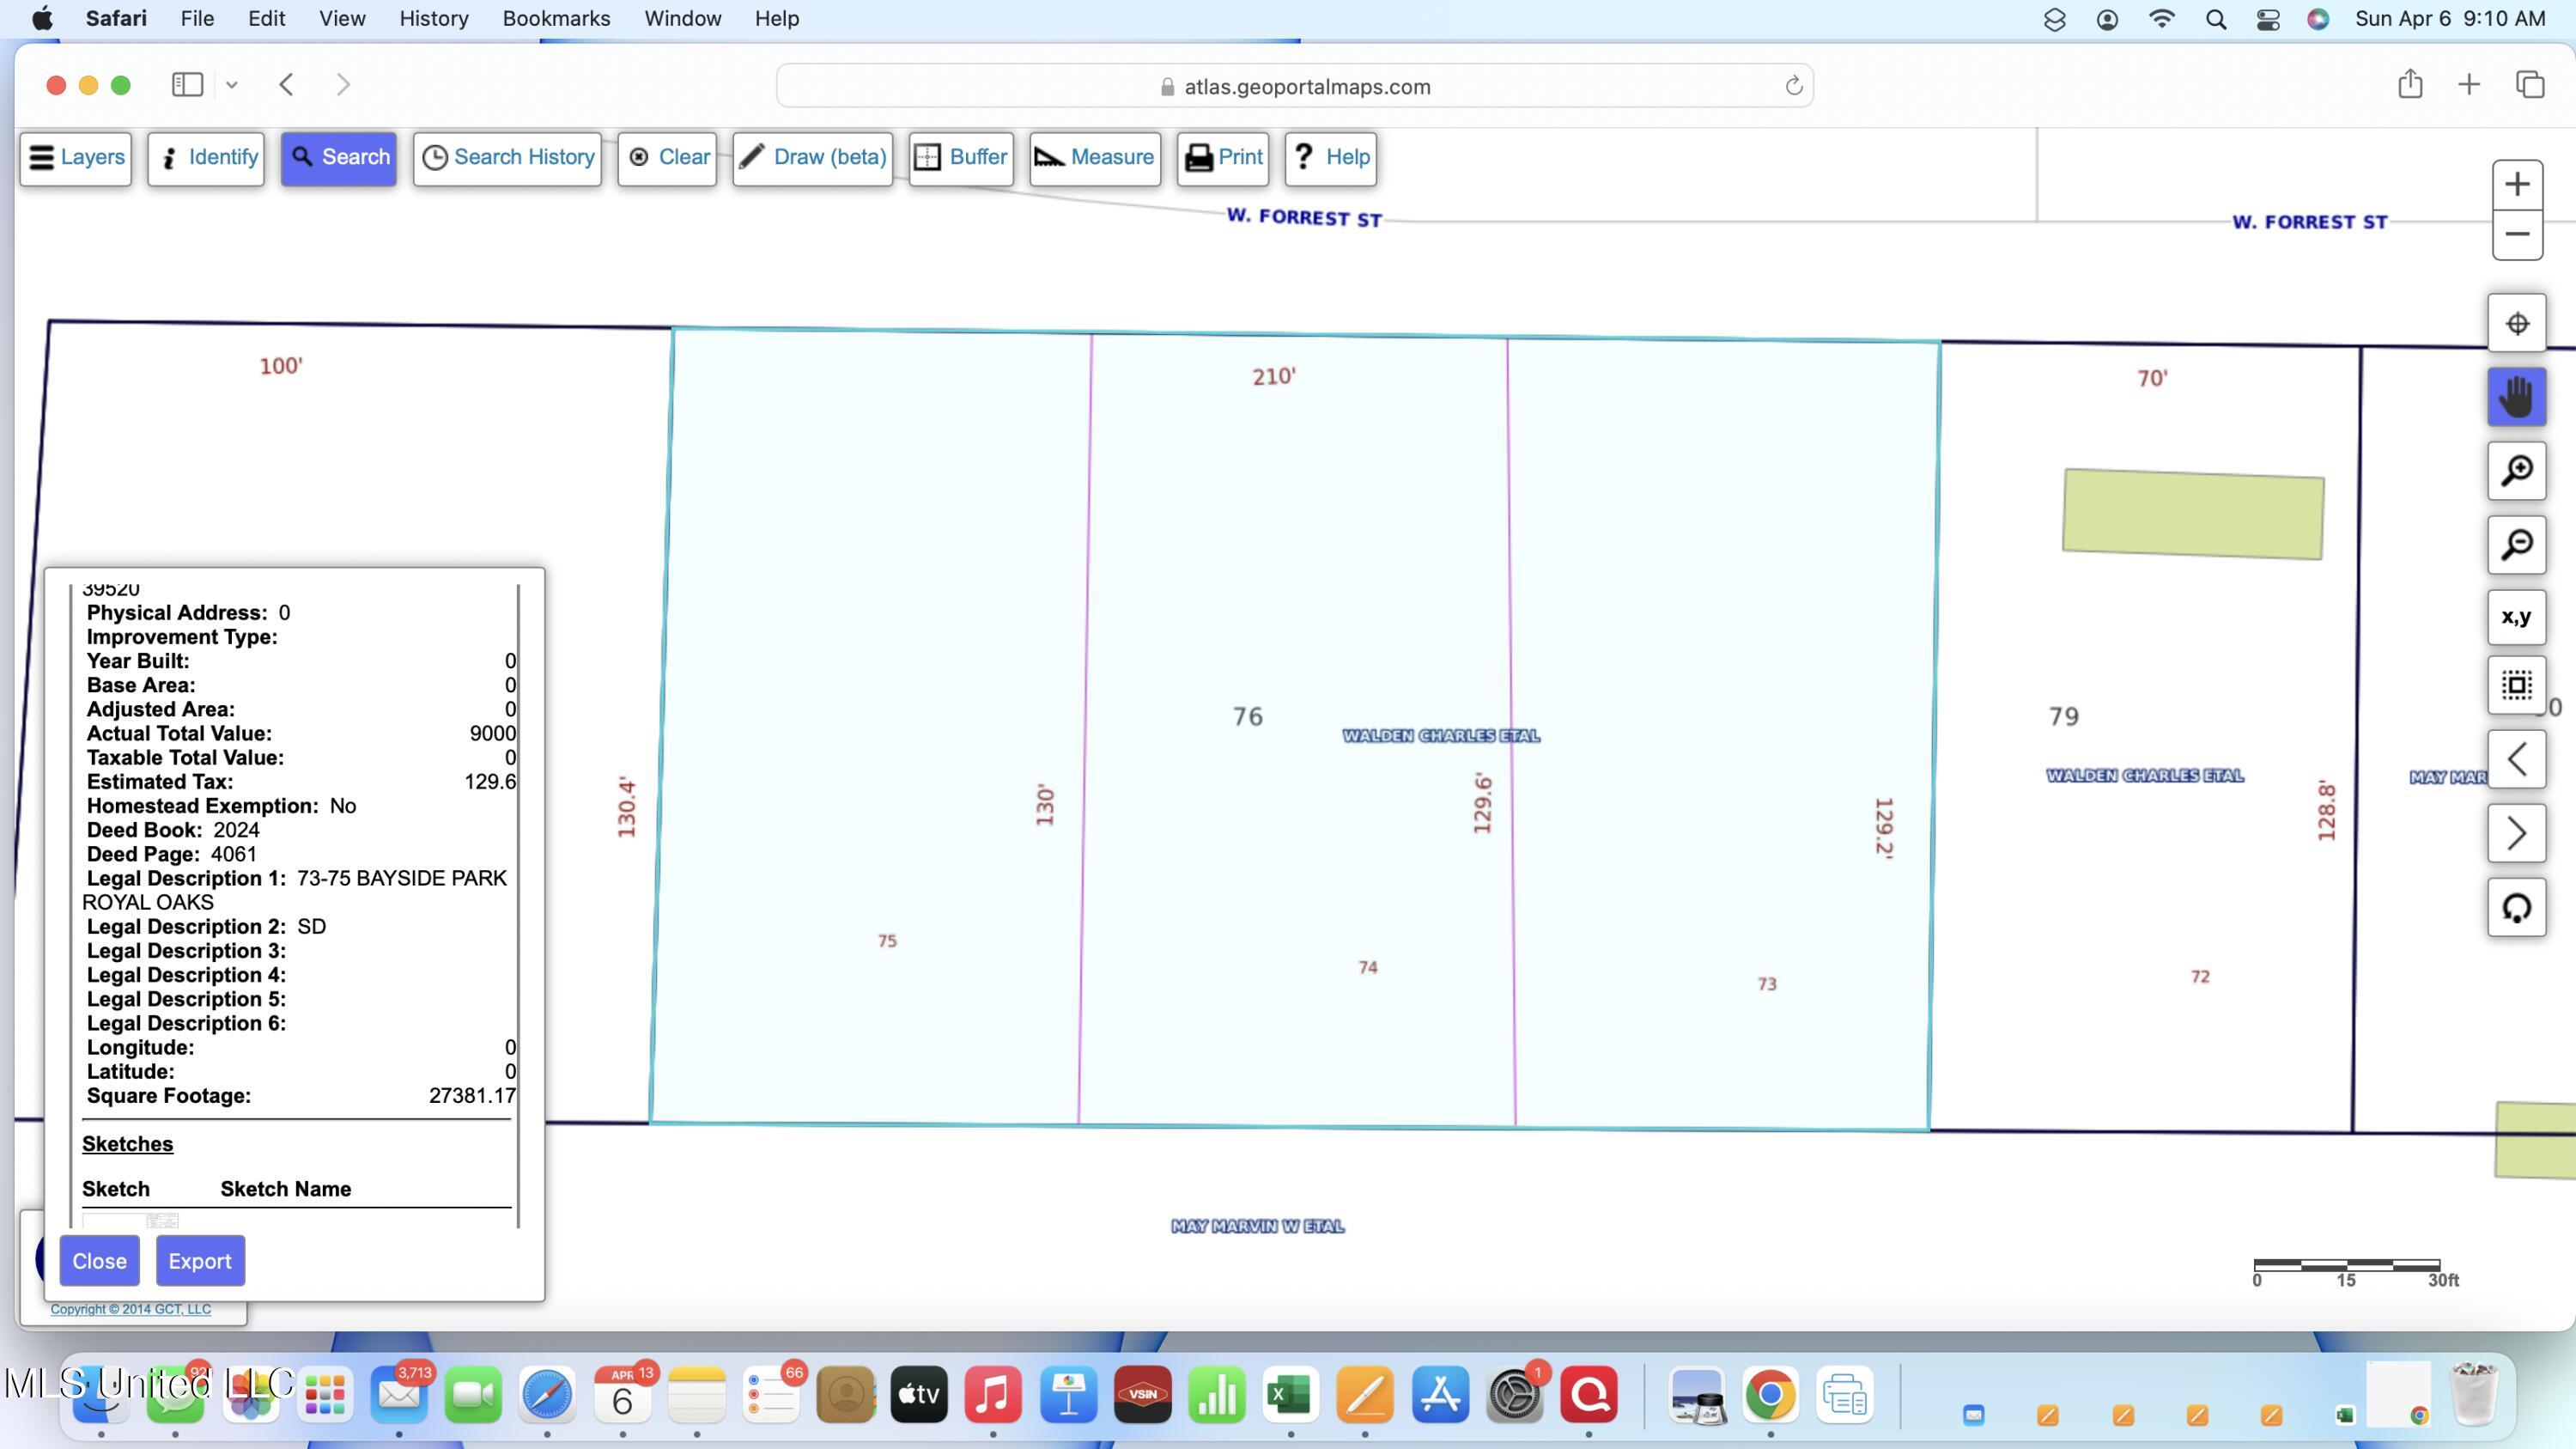Open the Bookmarks menu
The width and height of the screenshot is (2576, 1449).
(x=556, y=18)
